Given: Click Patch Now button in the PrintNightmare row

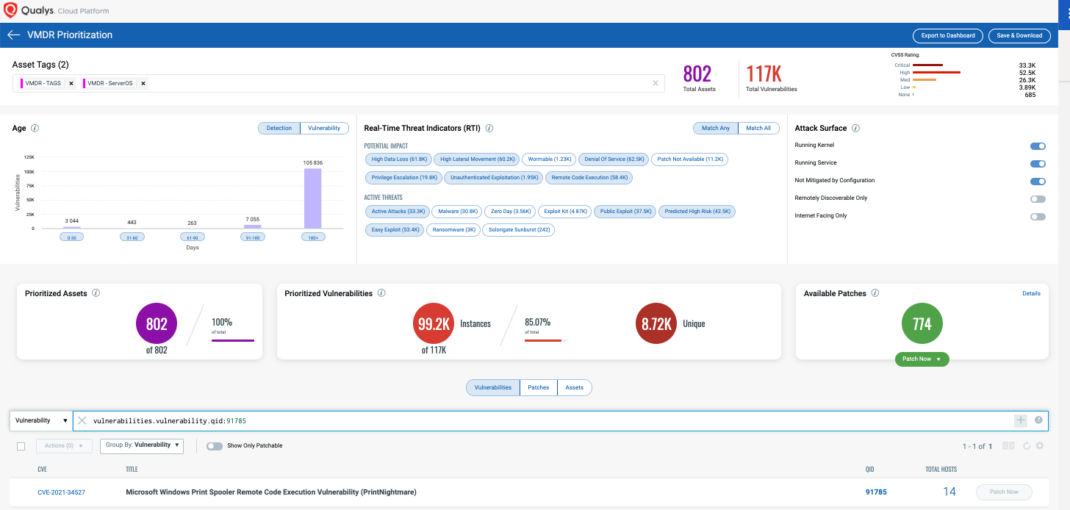Looking at the screenshot, I should click(x=1004, y=492).
